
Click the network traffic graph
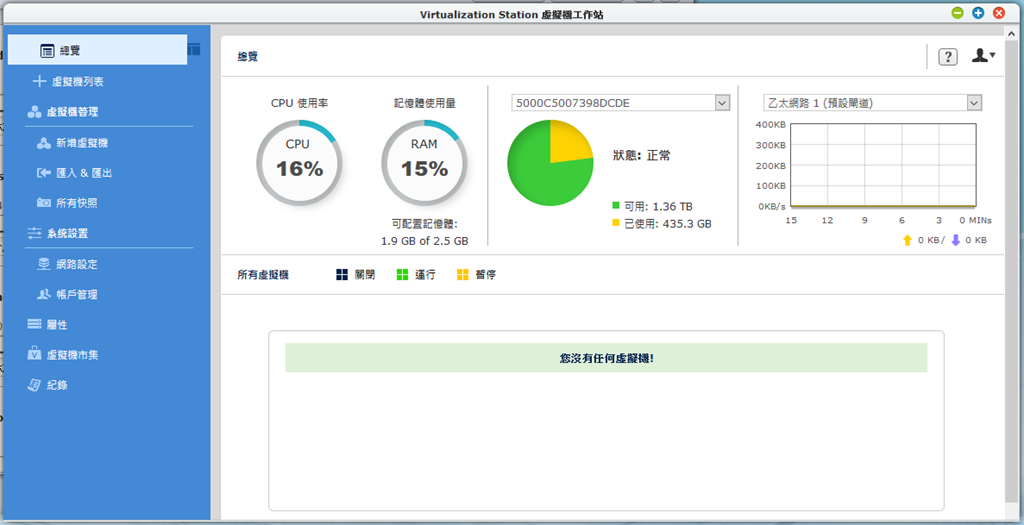[x=884, y=165]
